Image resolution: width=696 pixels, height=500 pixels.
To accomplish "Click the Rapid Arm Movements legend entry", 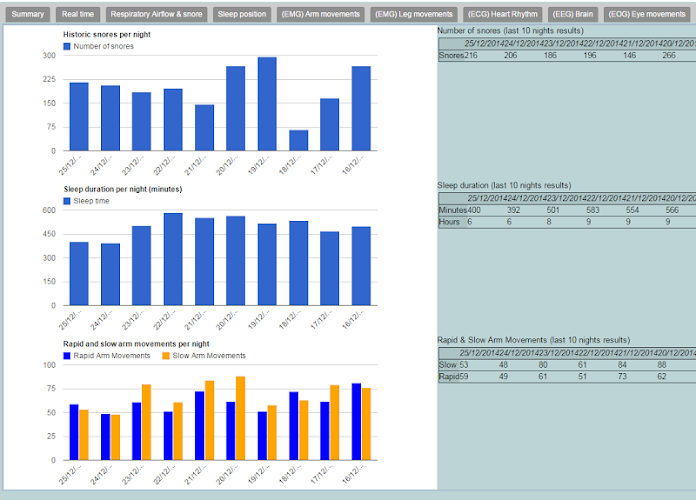I will (107, 356).
